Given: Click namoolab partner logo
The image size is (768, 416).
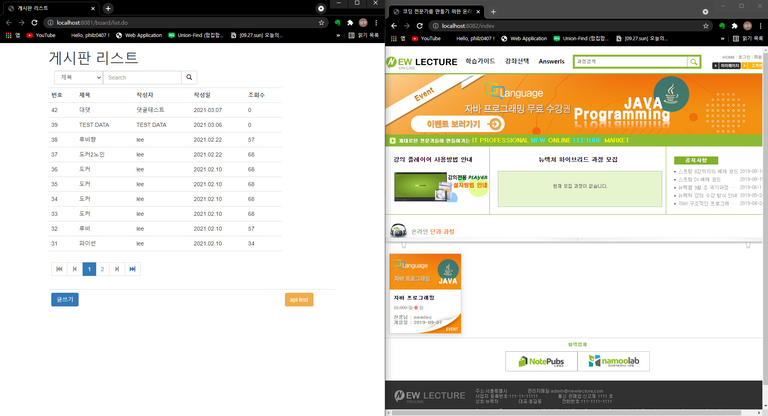Looking at the screenshot, I should click(614, 361).
